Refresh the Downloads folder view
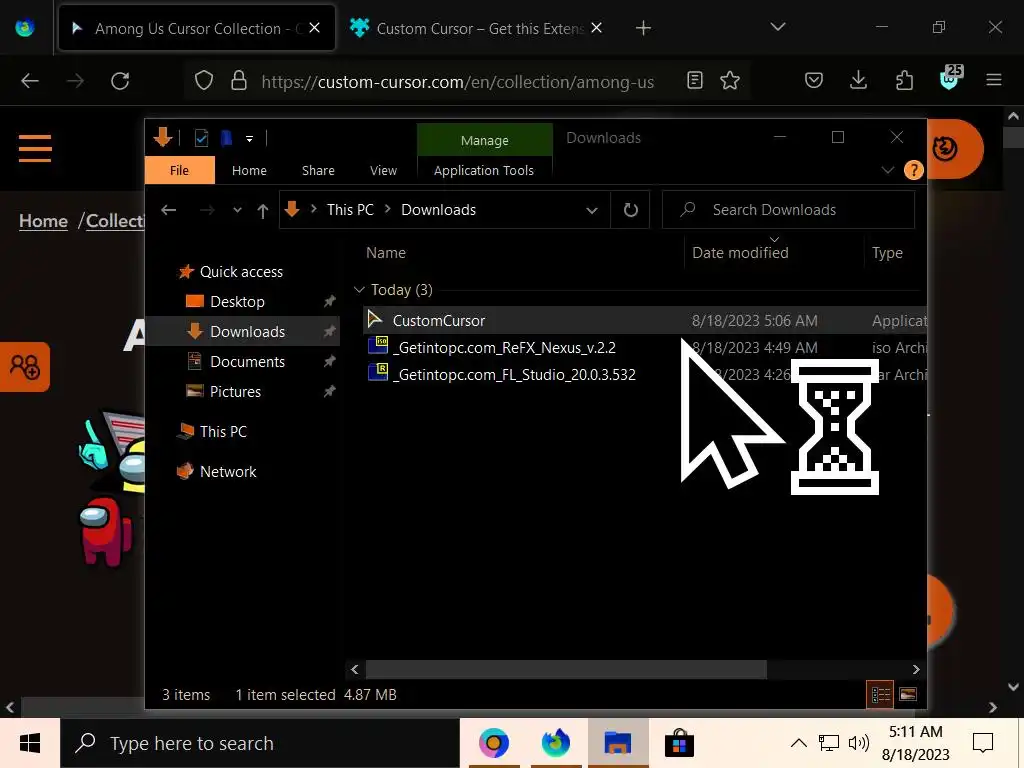Image resolution: width=1024 pixels, height=768 pixels. [630, 210]
